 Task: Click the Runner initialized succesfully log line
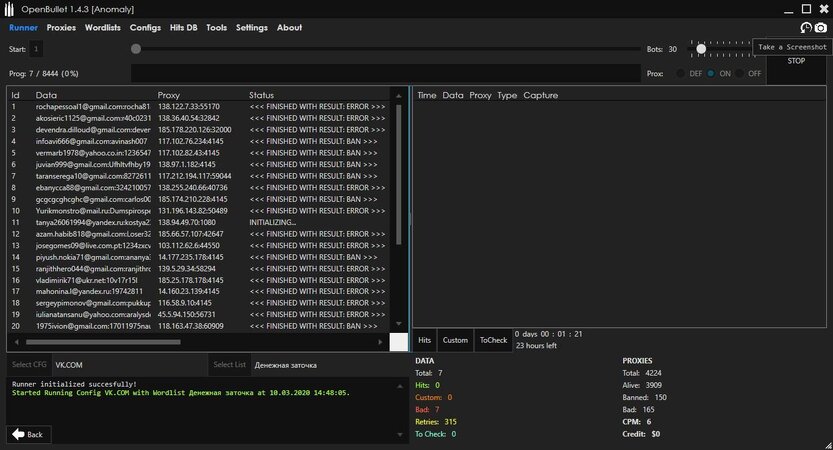[74, 384]
